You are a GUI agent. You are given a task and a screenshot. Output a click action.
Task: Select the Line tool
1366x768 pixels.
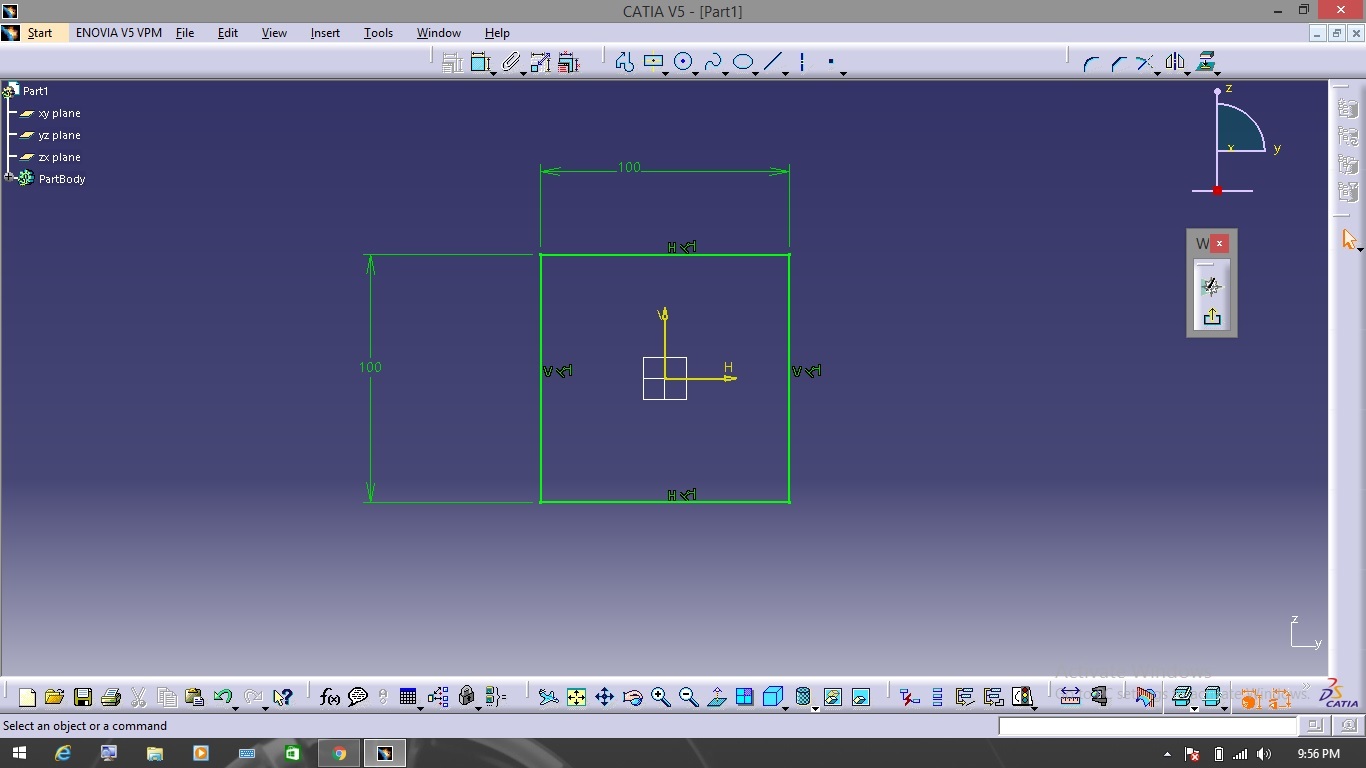click(772, 62)
